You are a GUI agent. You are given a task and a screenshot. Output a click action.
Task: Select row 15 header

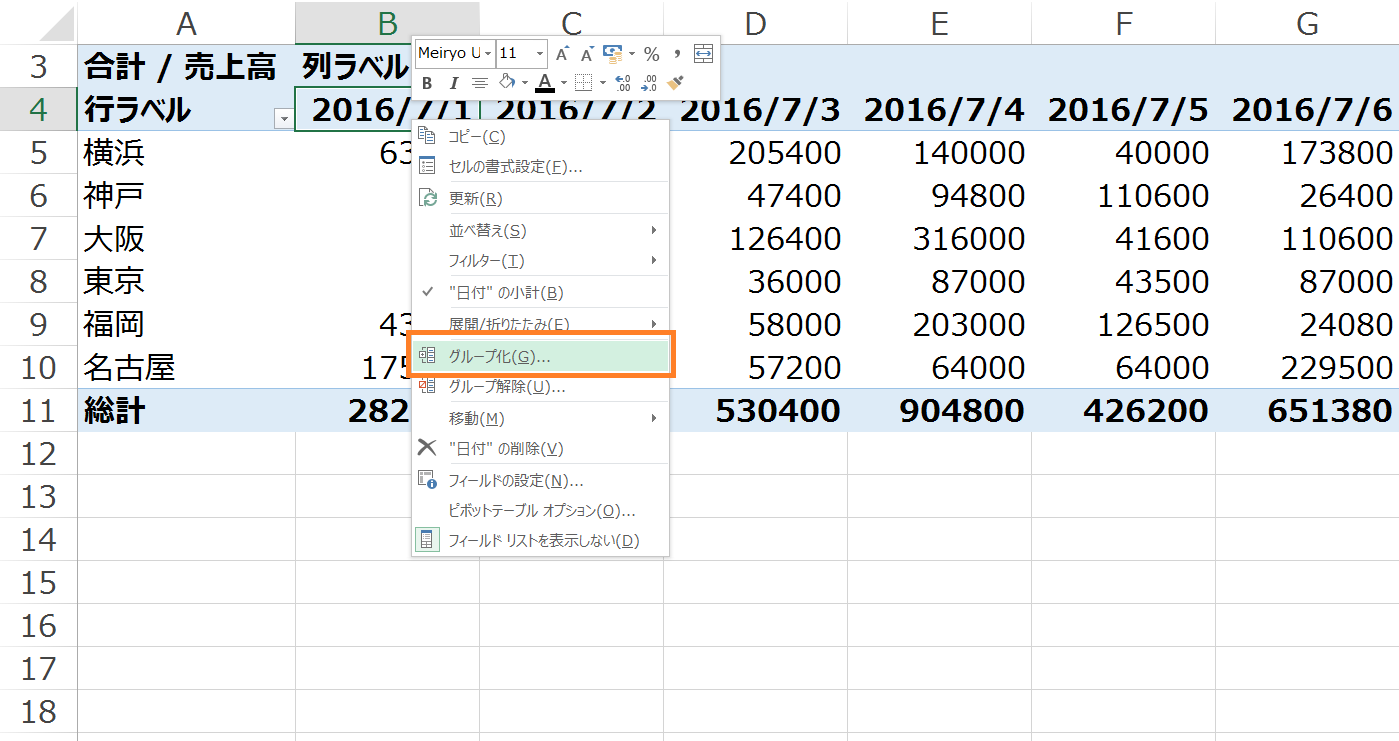click(x=38, y=582)
